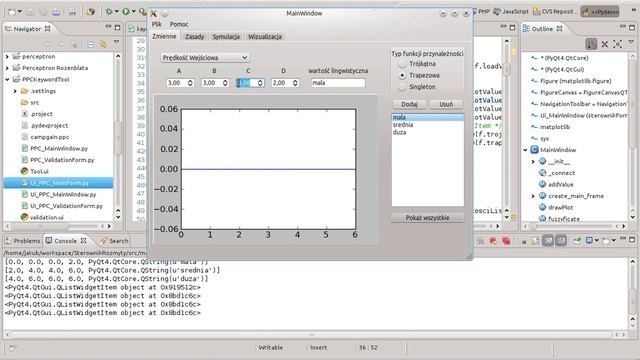Click Display Selected Console monitor icon
640x360 pixels.
pos(590,241)
